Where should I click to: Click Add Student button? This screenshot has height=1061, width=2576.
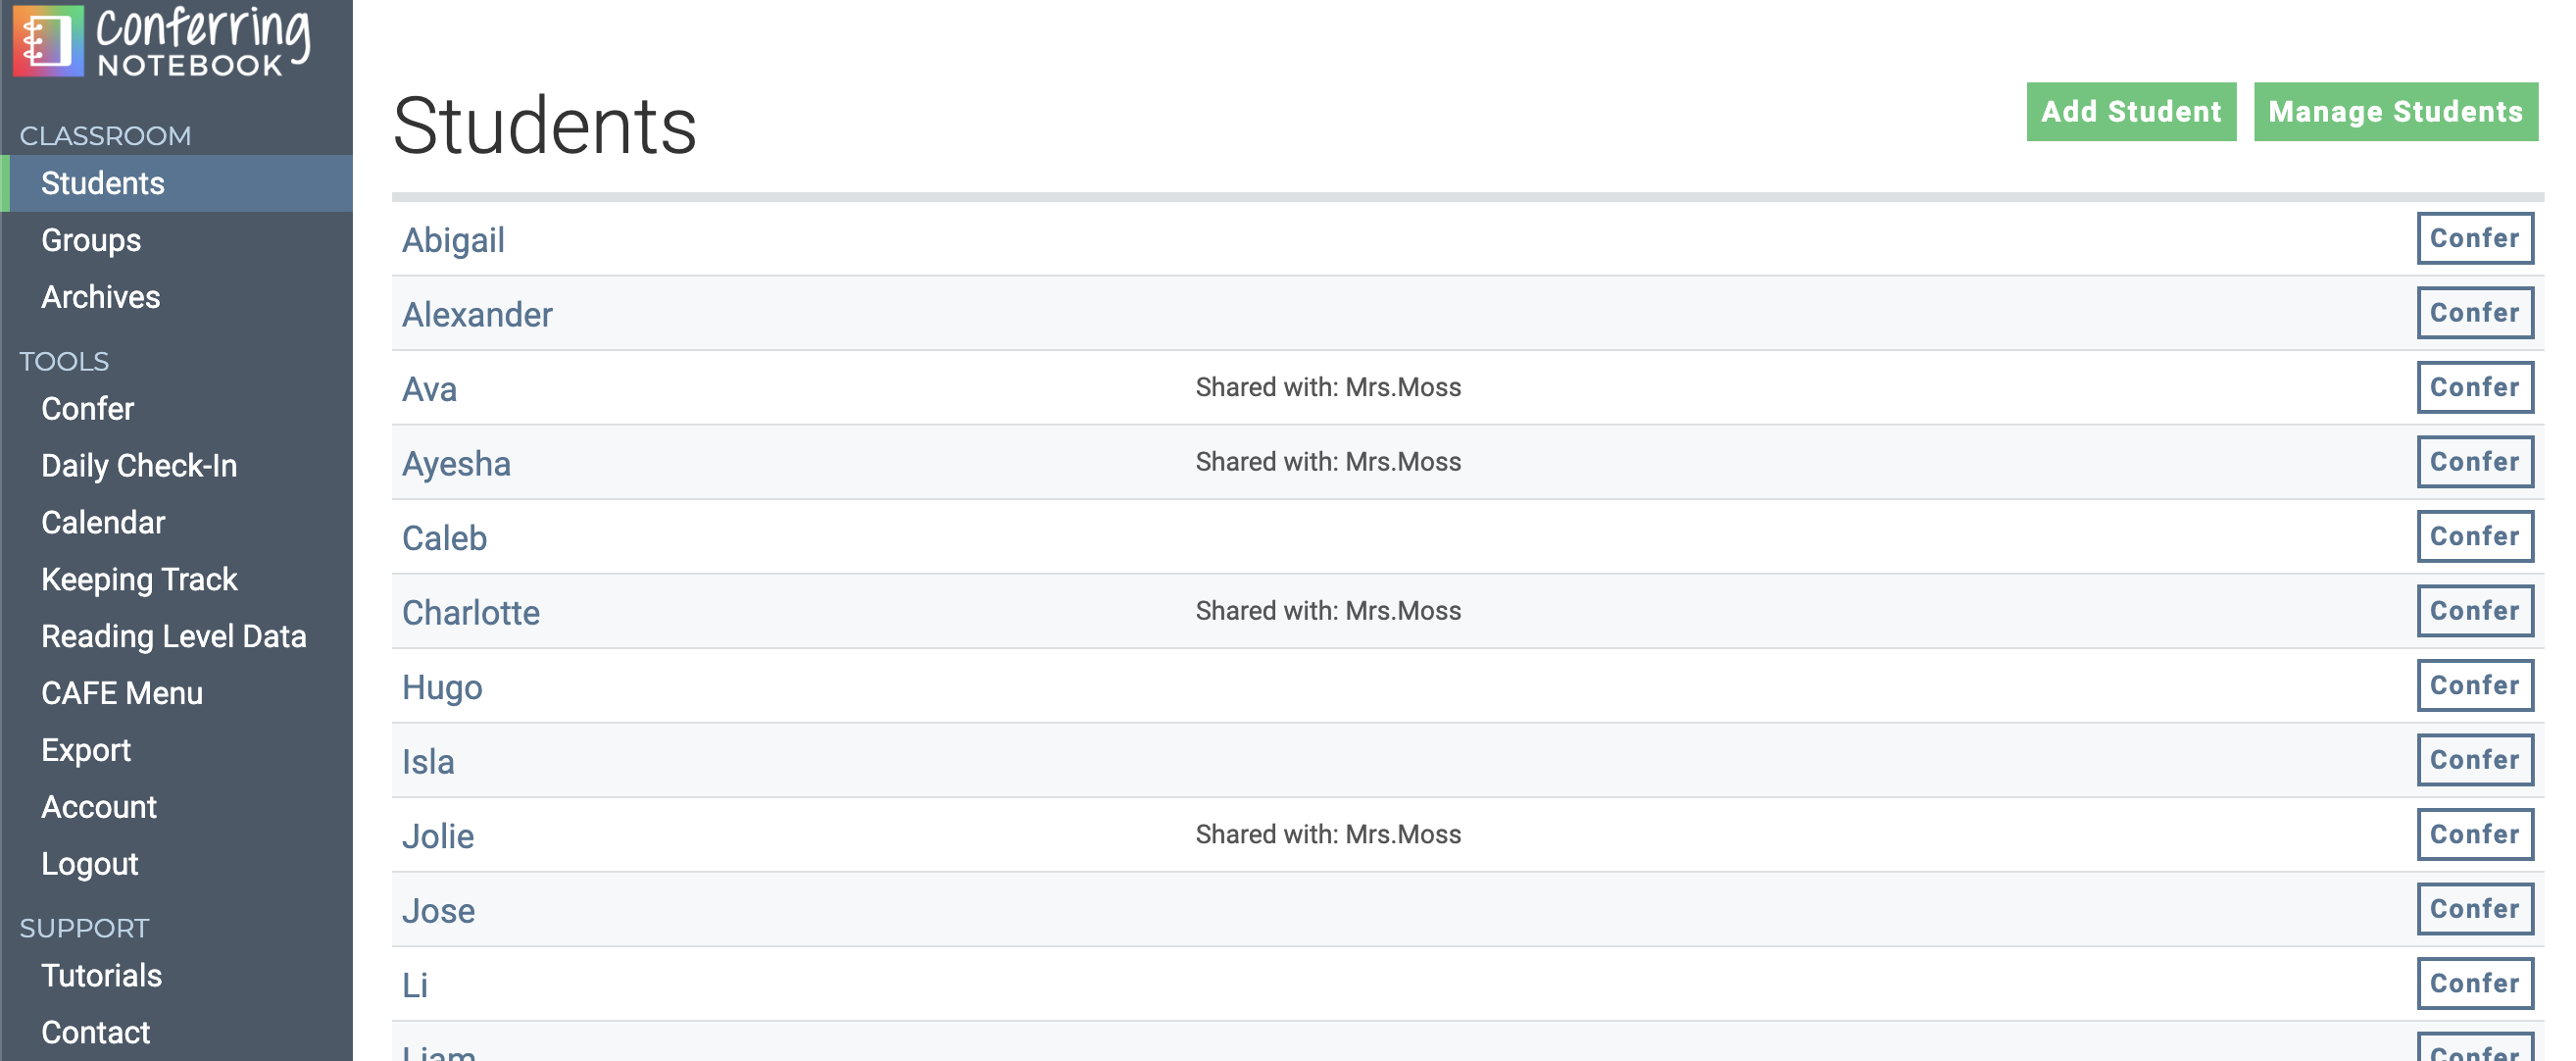(2131, 110)
